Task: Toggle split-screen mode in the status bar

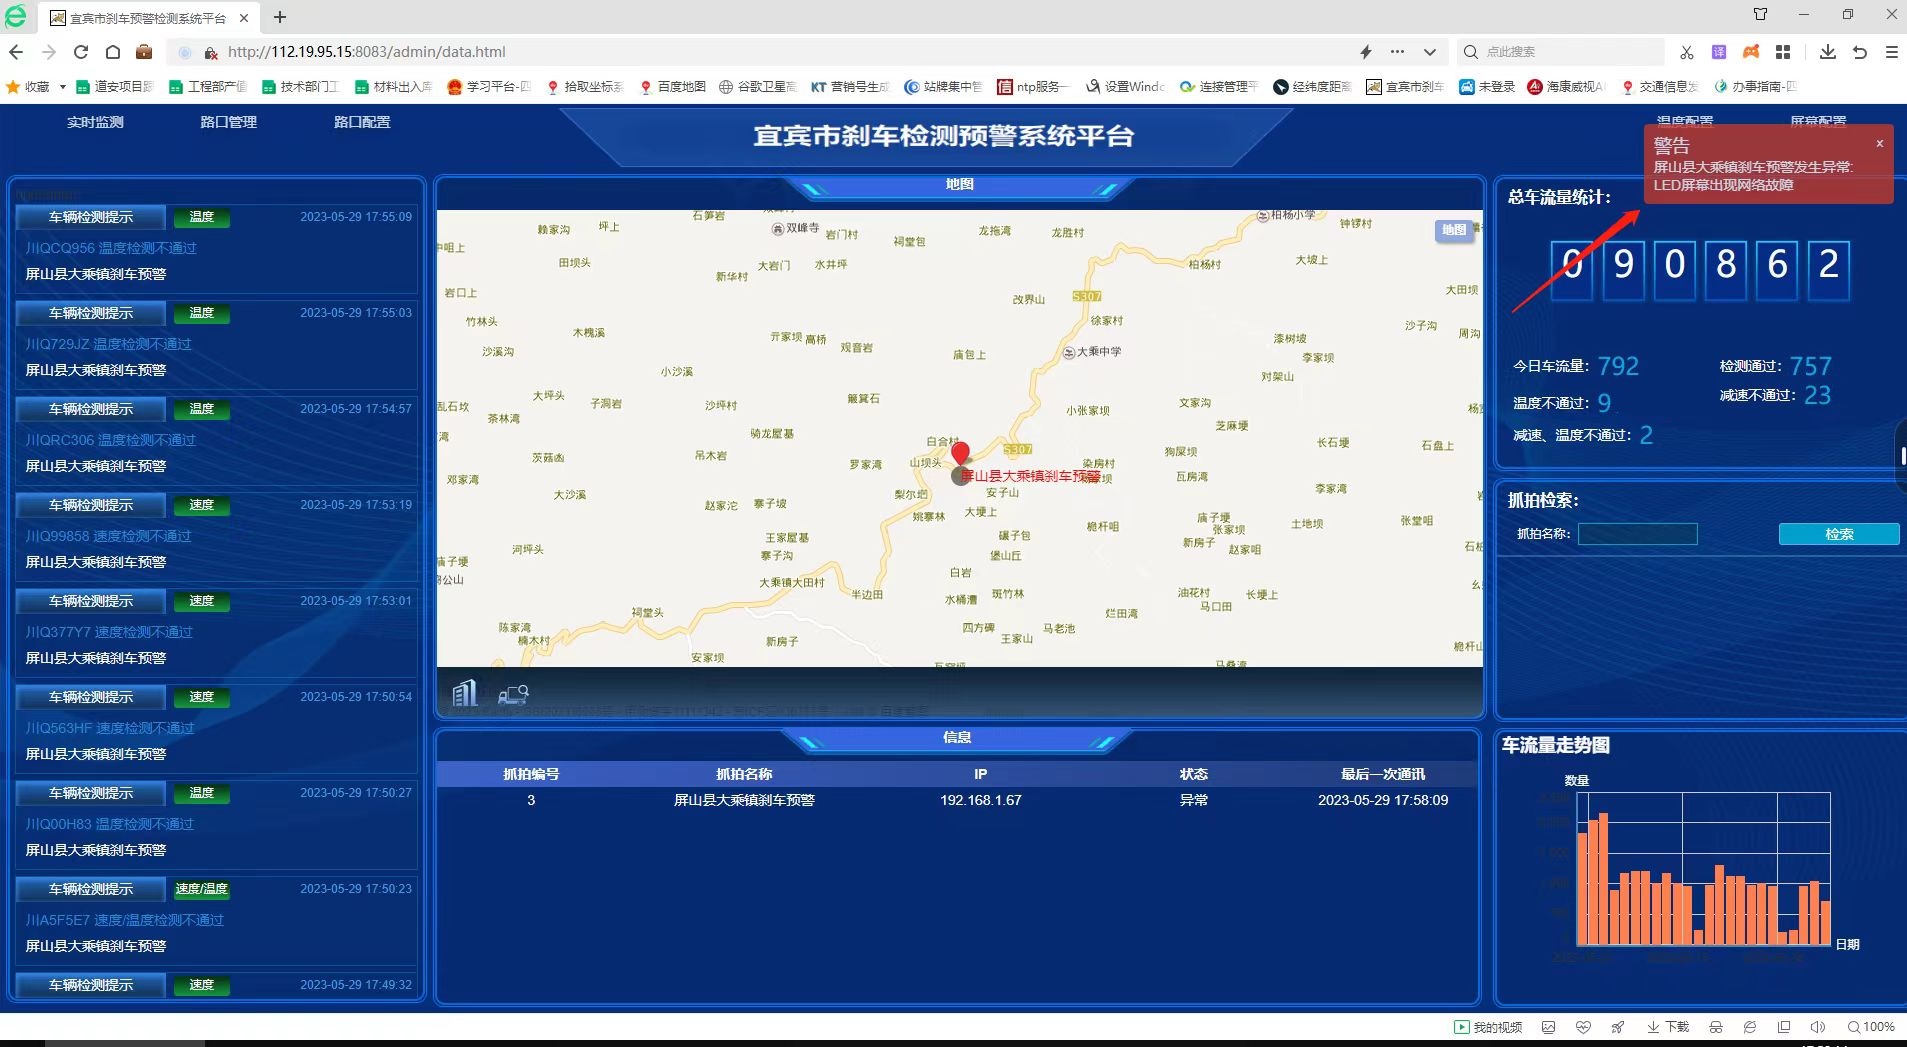Action: coord(1784,1026)
